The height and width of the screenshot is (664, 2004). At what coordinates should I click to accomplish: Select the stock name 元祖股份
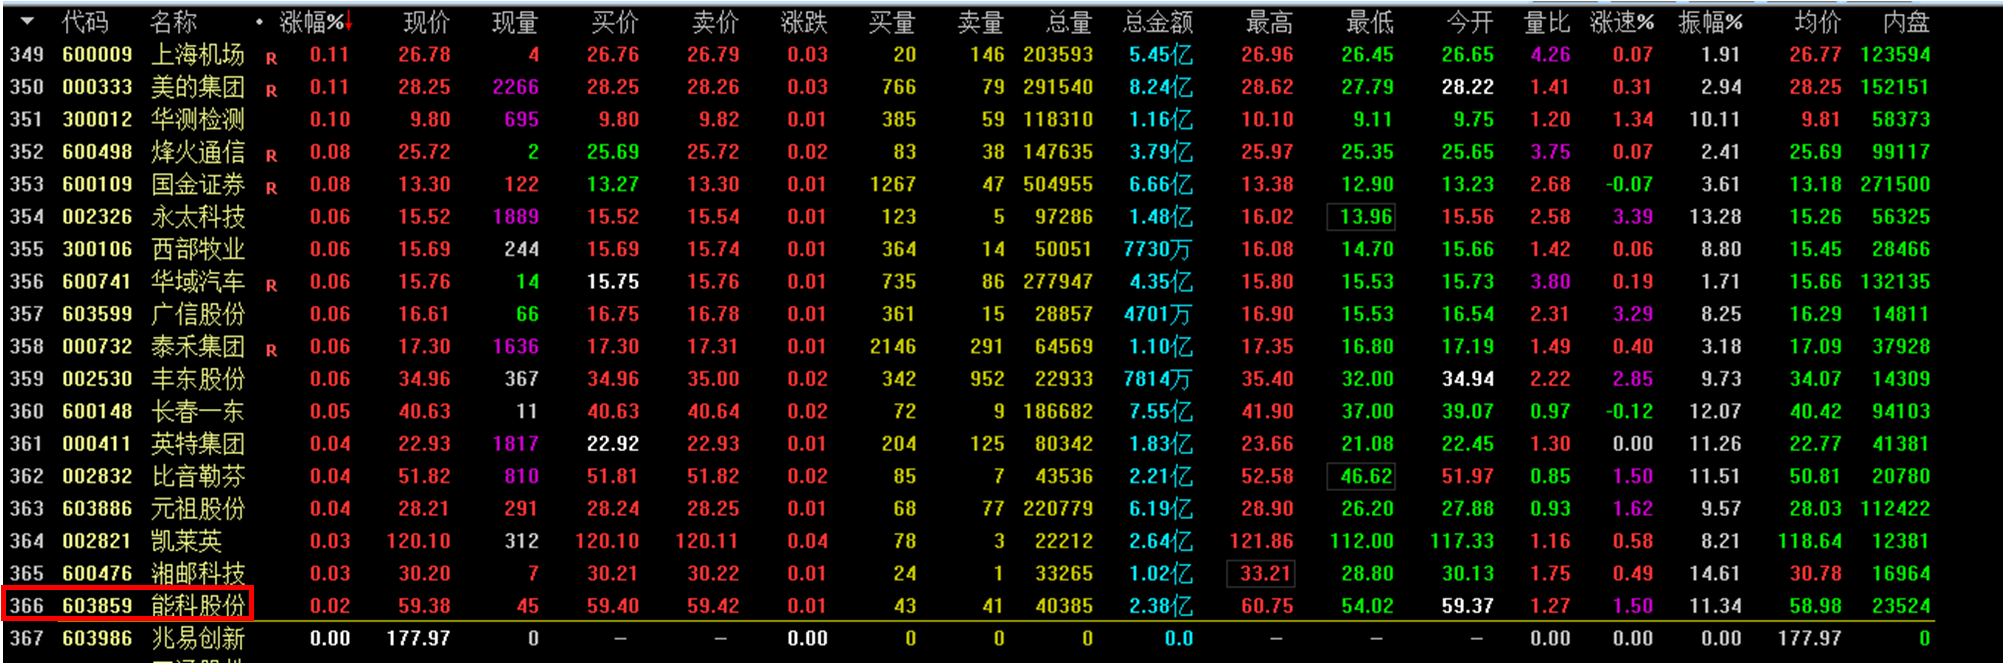[x=198, y=509]
